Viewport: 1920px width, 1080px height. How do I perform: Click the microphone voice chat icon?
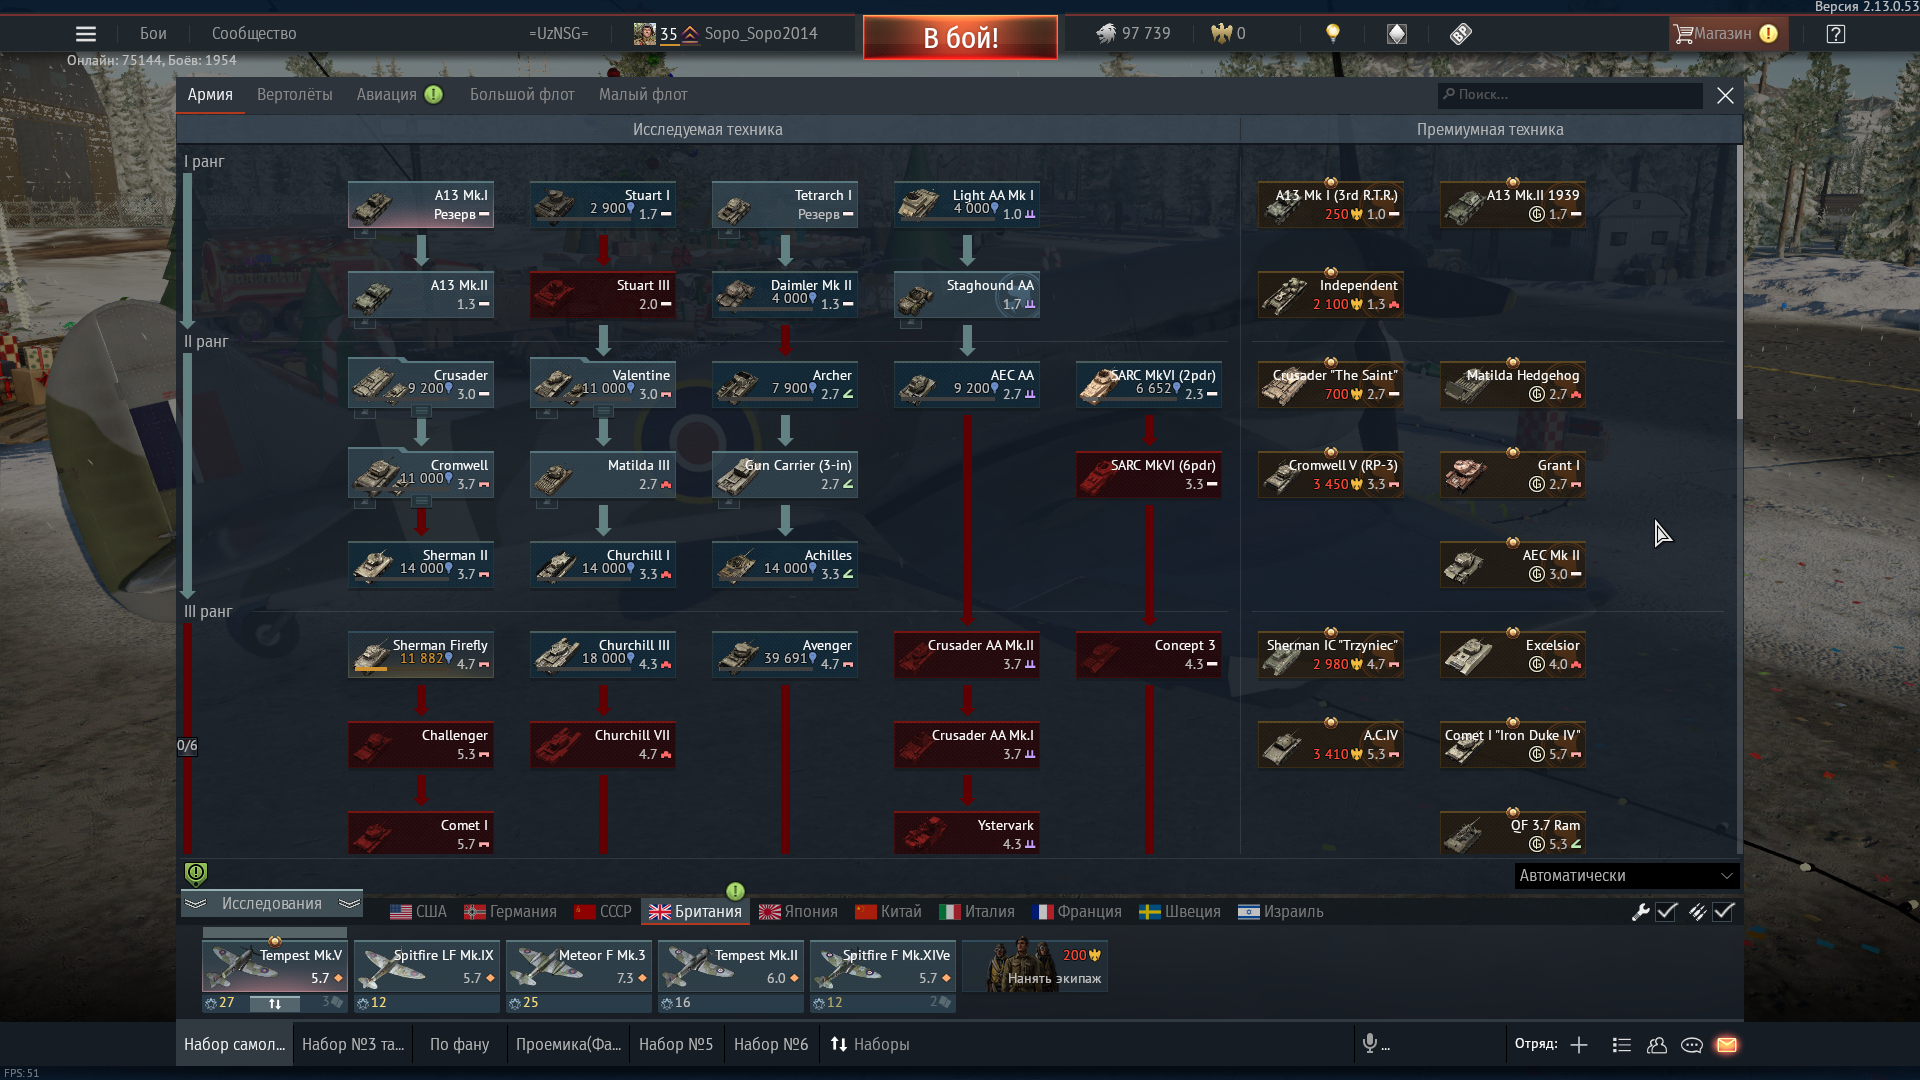pyautogui.click(x=1370, y=1044)
